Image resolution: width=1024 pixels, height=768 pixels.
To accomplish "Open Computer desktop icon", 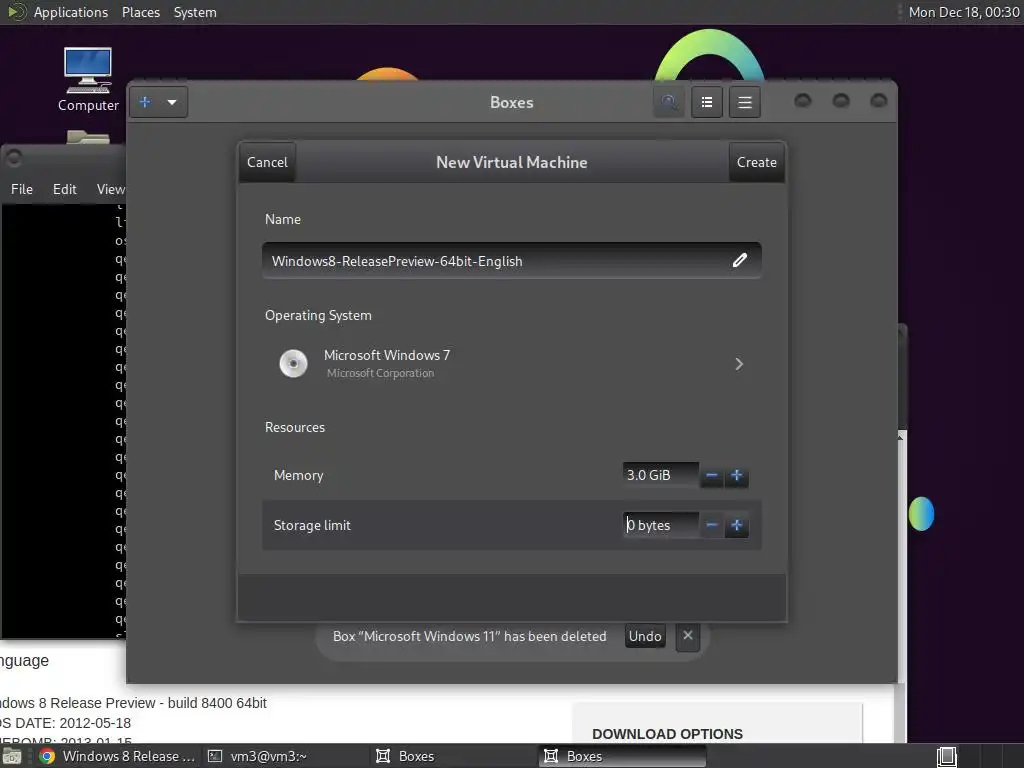I will point(88,79).
